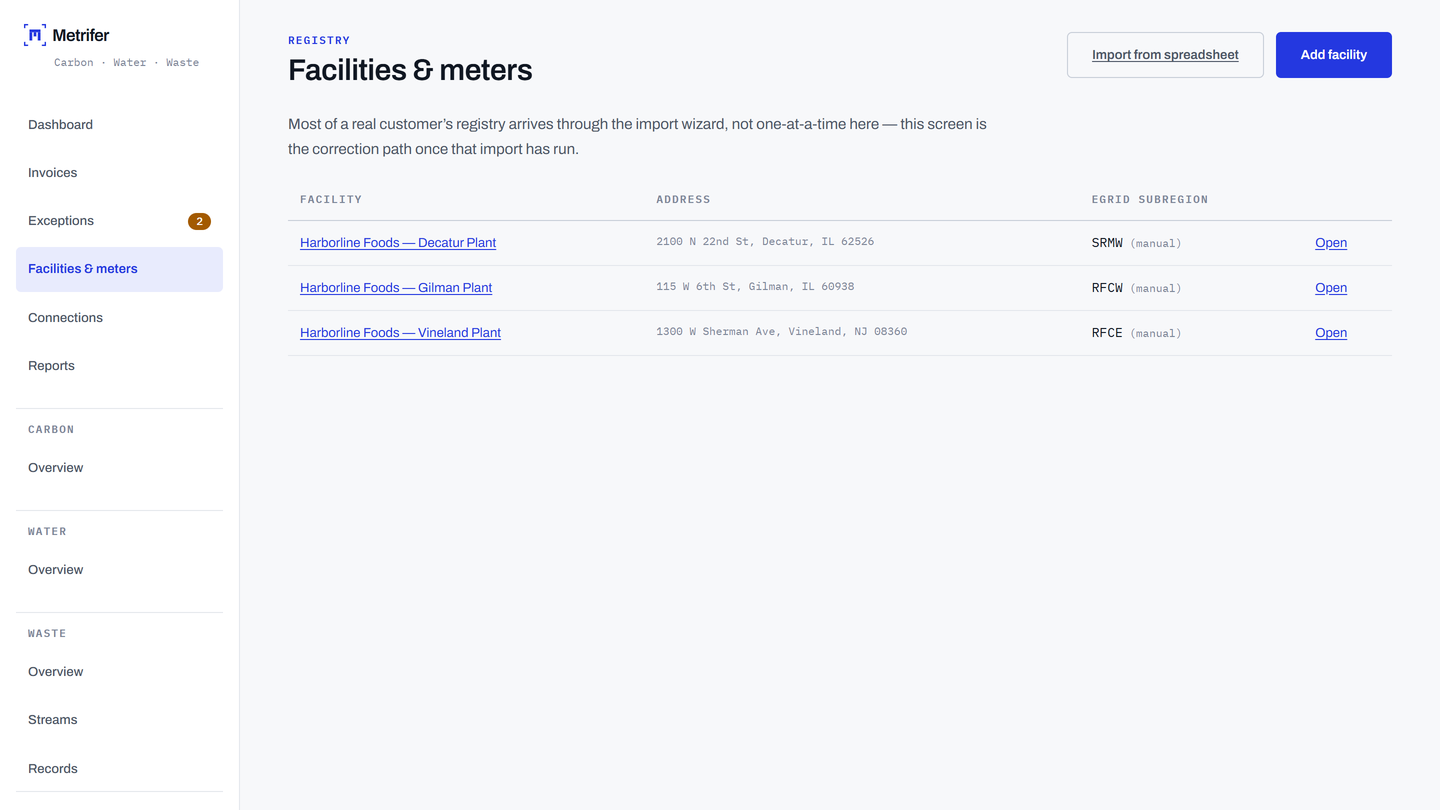The width and height of the screenshot is (1440, 810).
Task: Open Overview under the Waste section
Action: click(119, 672)
